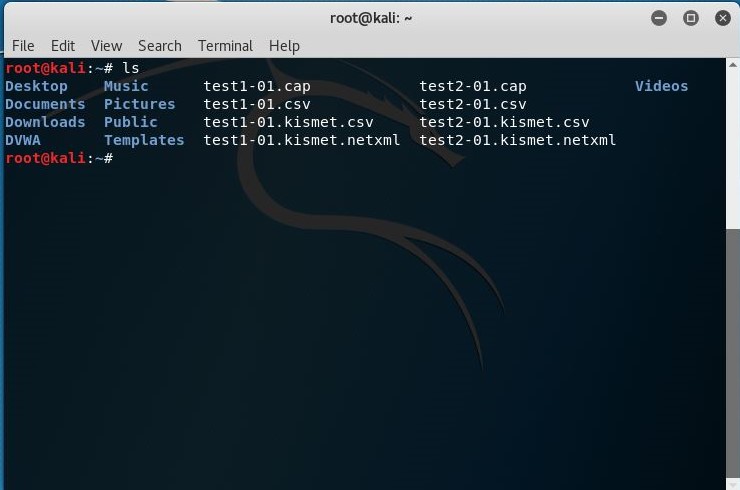Open the Search menu
Screen dimensions: 740x490
click(x=160, y=46)
